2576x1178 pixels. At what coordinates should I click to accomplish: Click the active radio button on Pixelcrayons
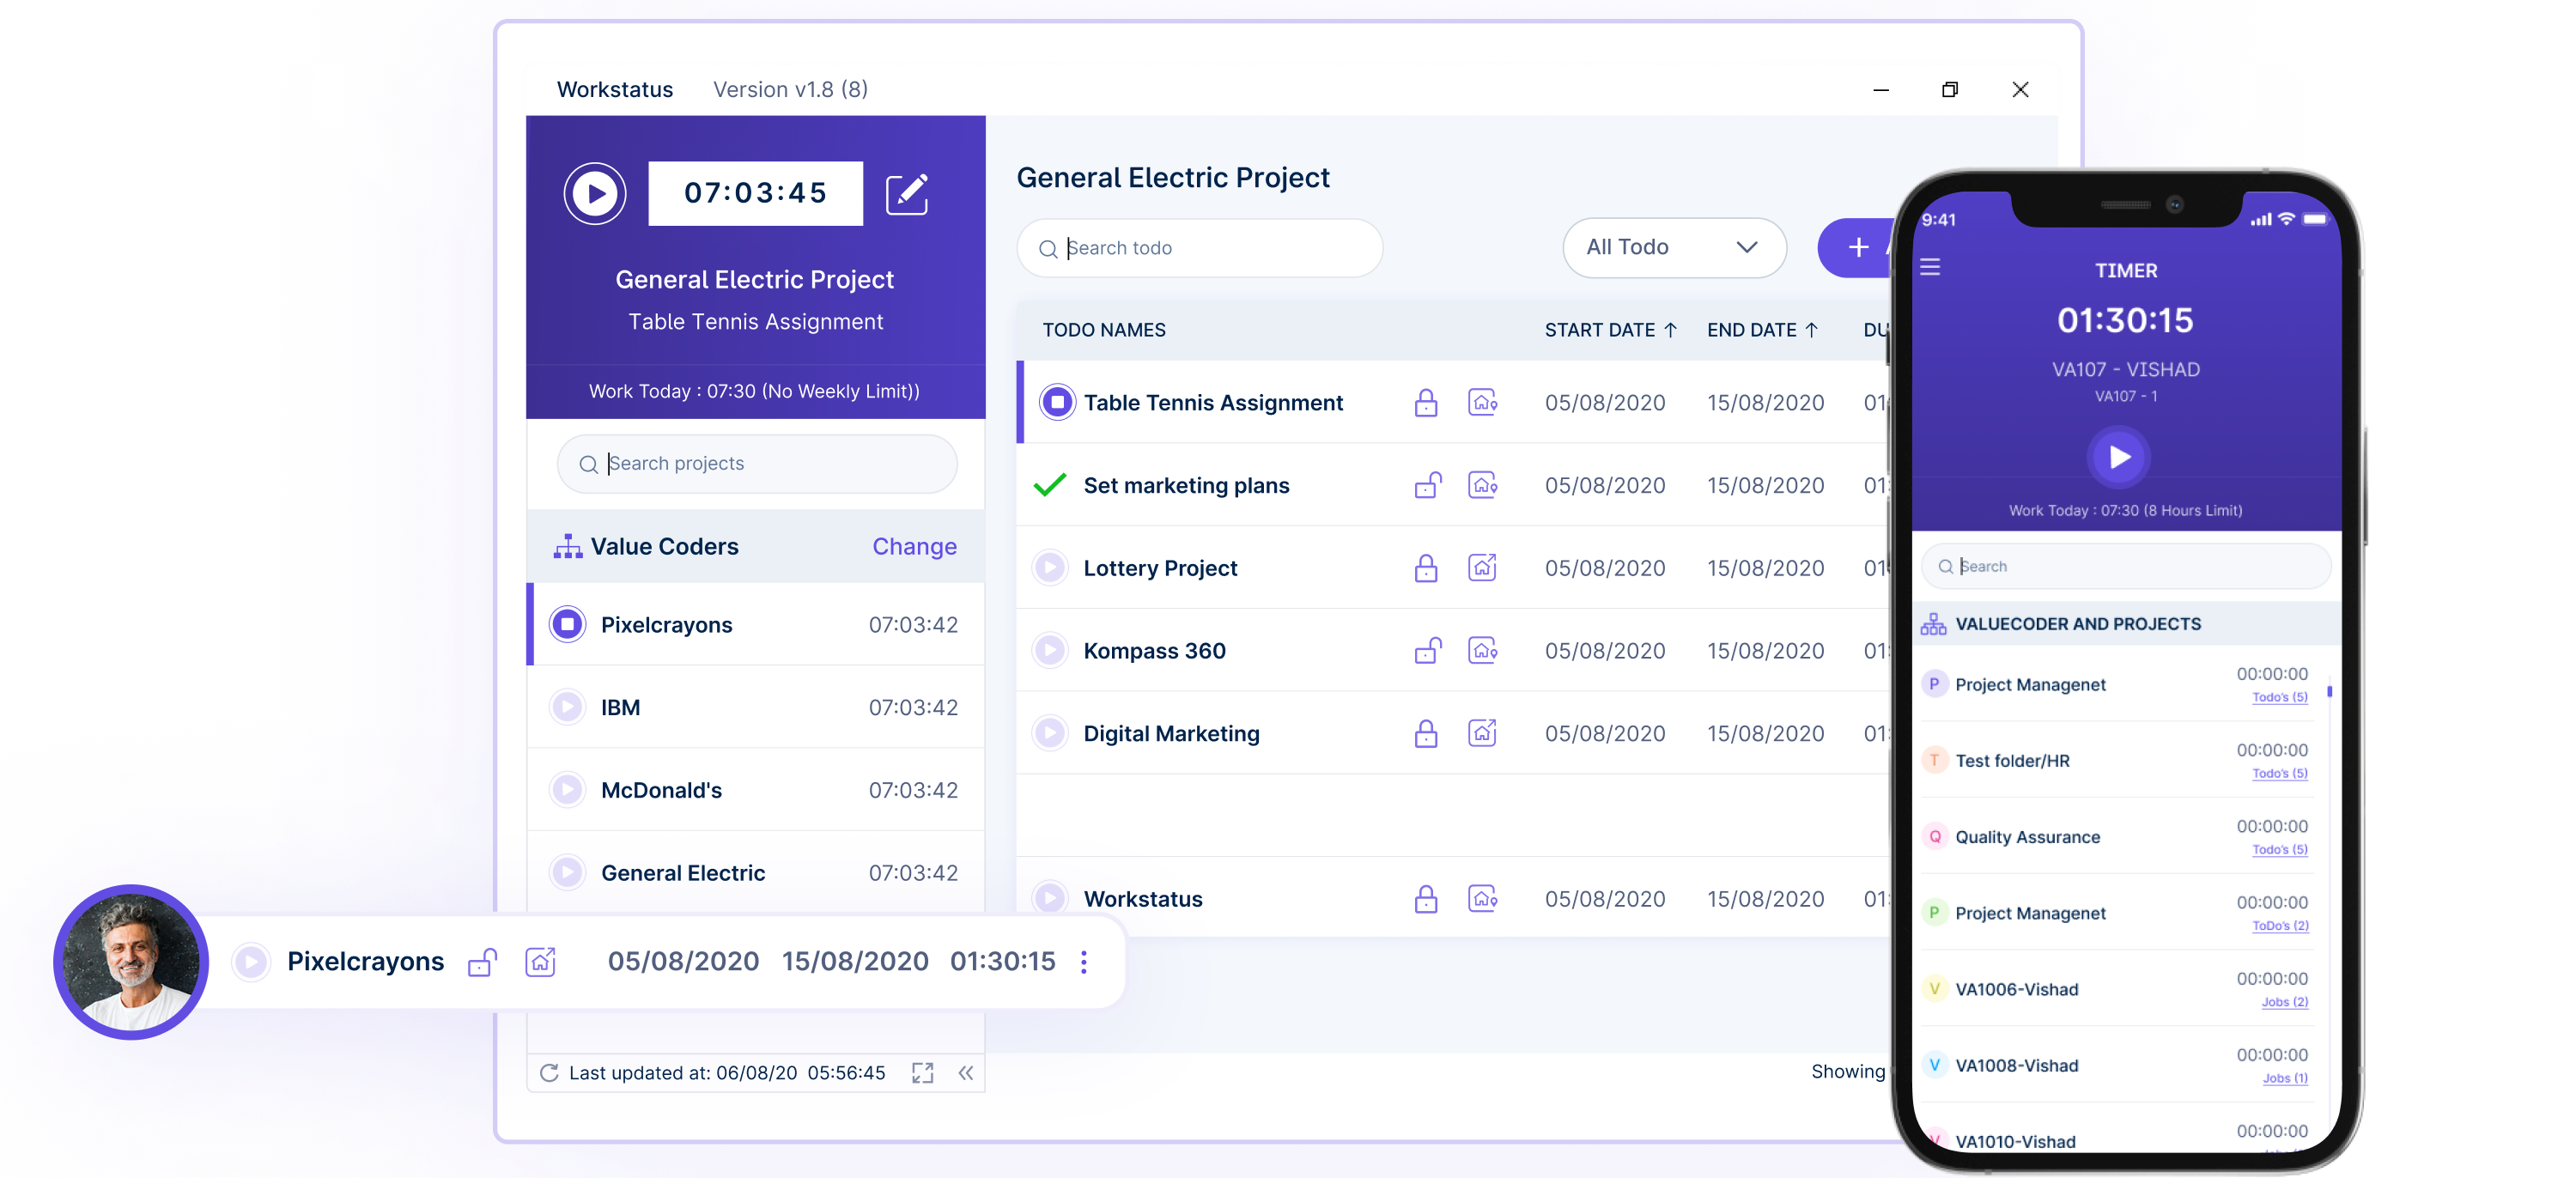pos(570,624)
